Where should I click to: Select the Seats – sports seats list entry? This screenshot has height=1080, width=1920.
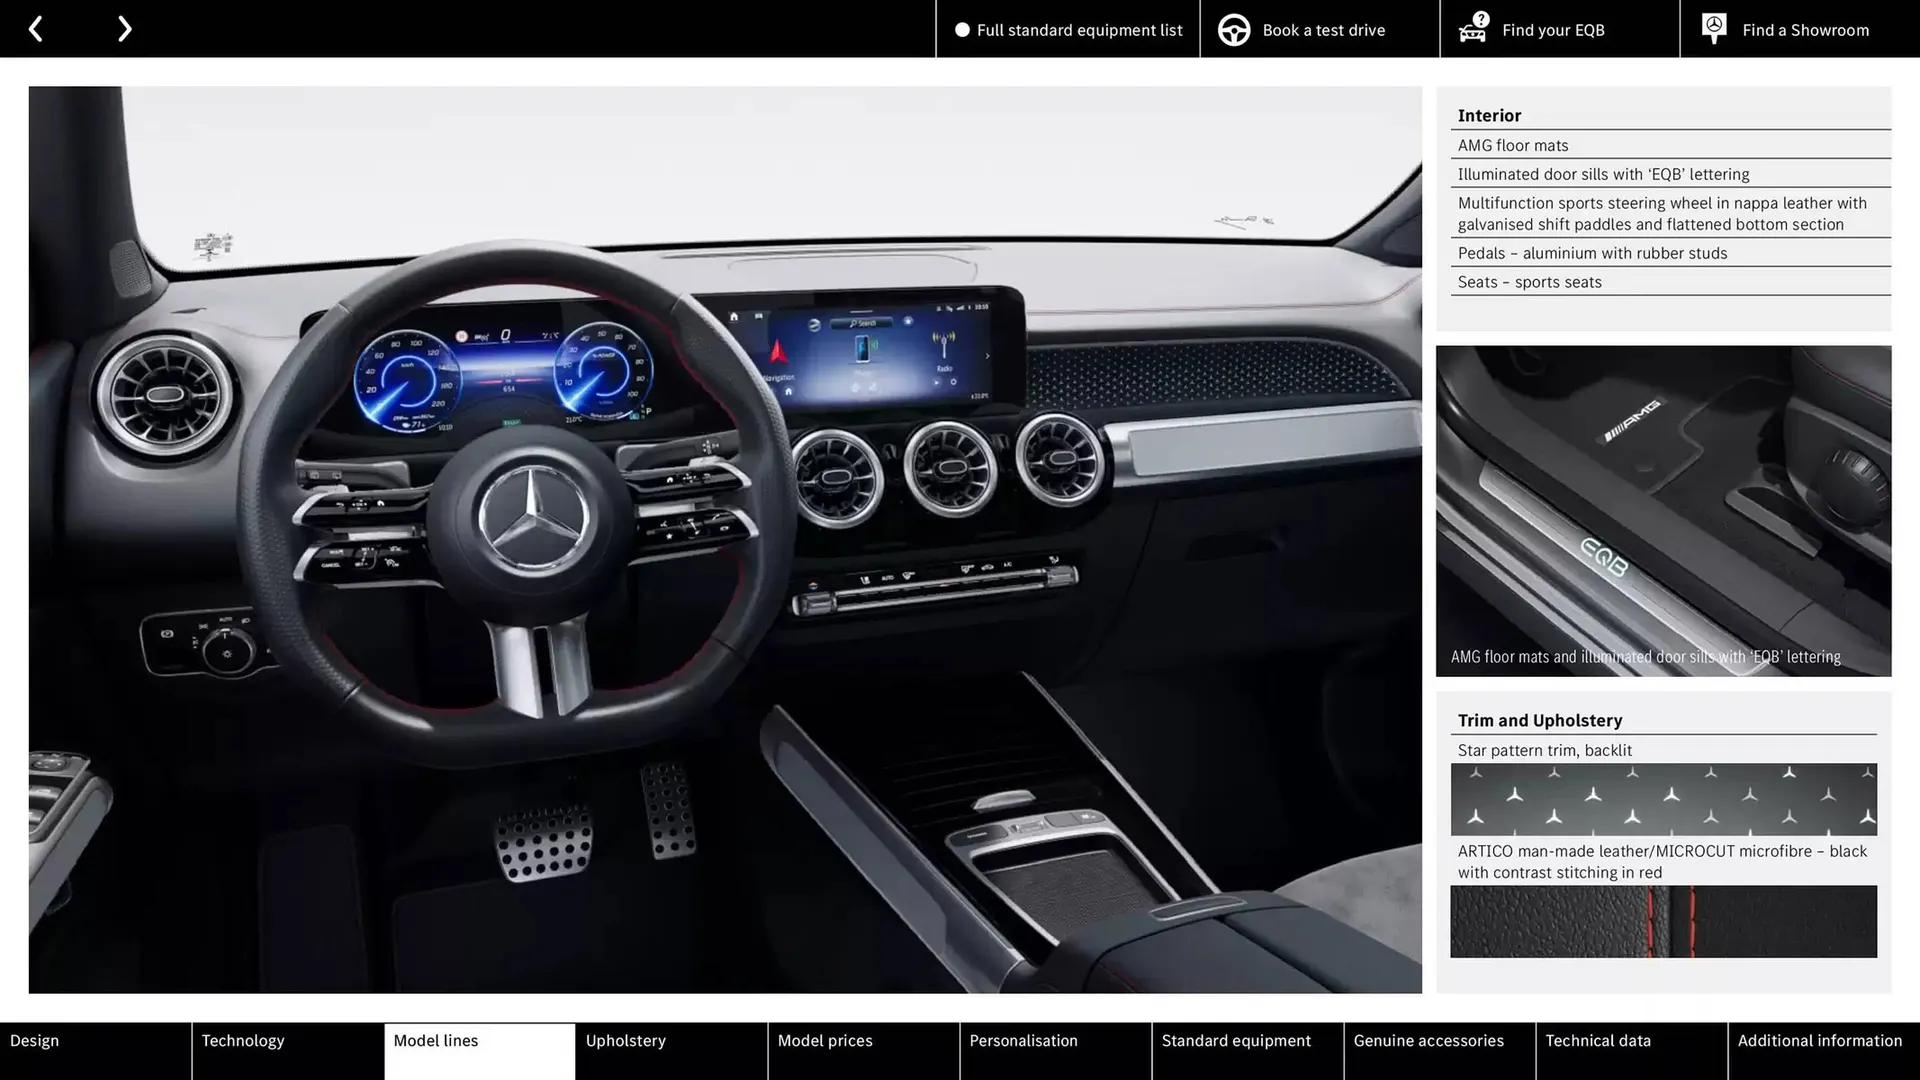tap(1529, 282)
